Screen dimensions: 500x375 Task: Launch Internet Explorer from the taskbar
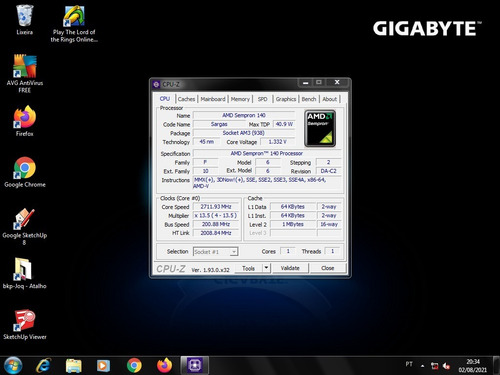(43, 365)
